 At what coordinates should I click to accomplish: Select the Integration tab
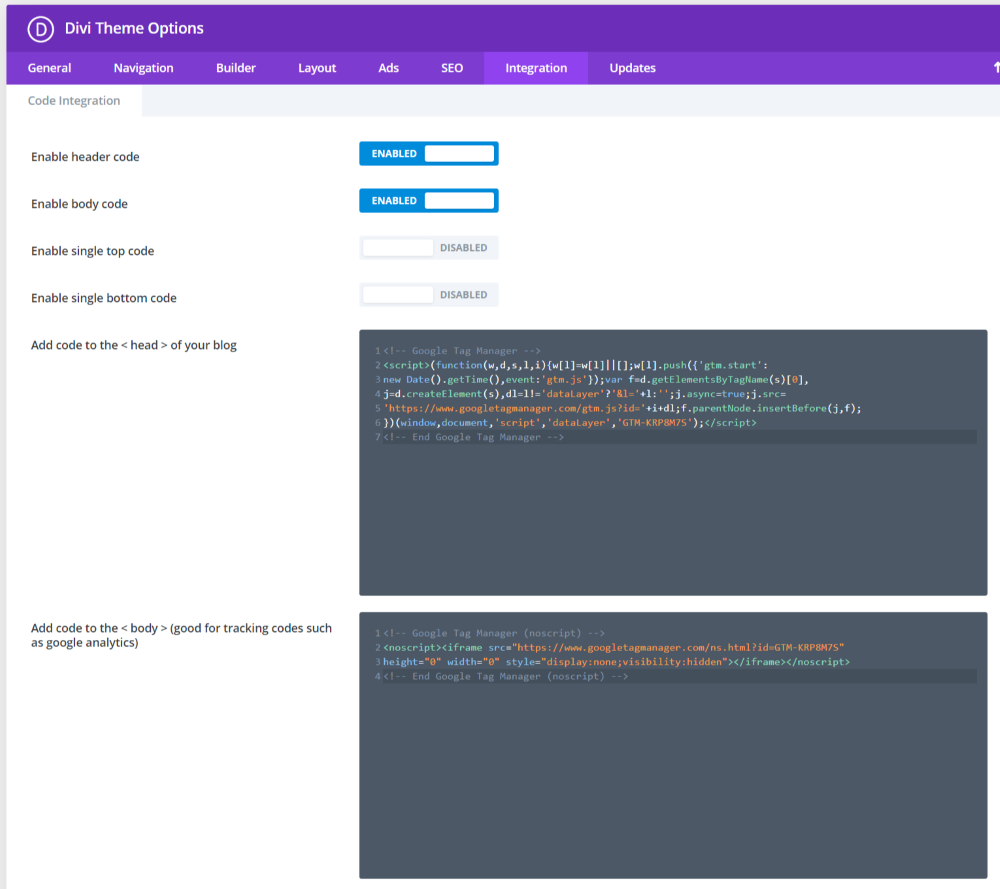pyautogui.click(x=536, y=68)
